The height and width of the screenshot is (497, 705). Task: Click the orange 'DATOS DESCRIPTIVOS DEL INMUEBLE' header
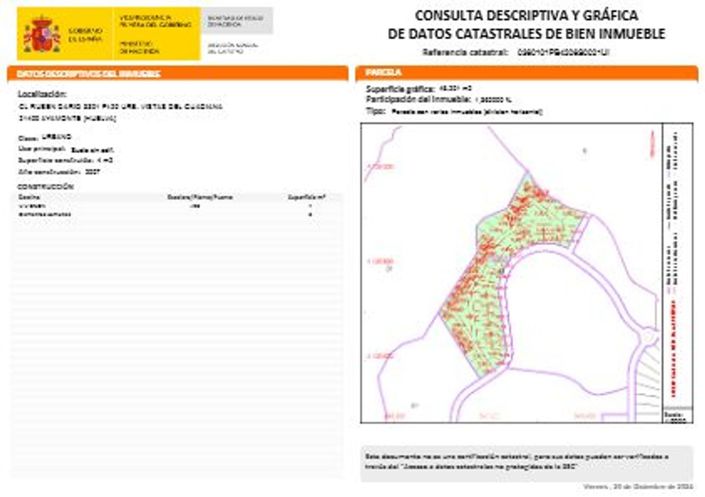click(178, 73)
